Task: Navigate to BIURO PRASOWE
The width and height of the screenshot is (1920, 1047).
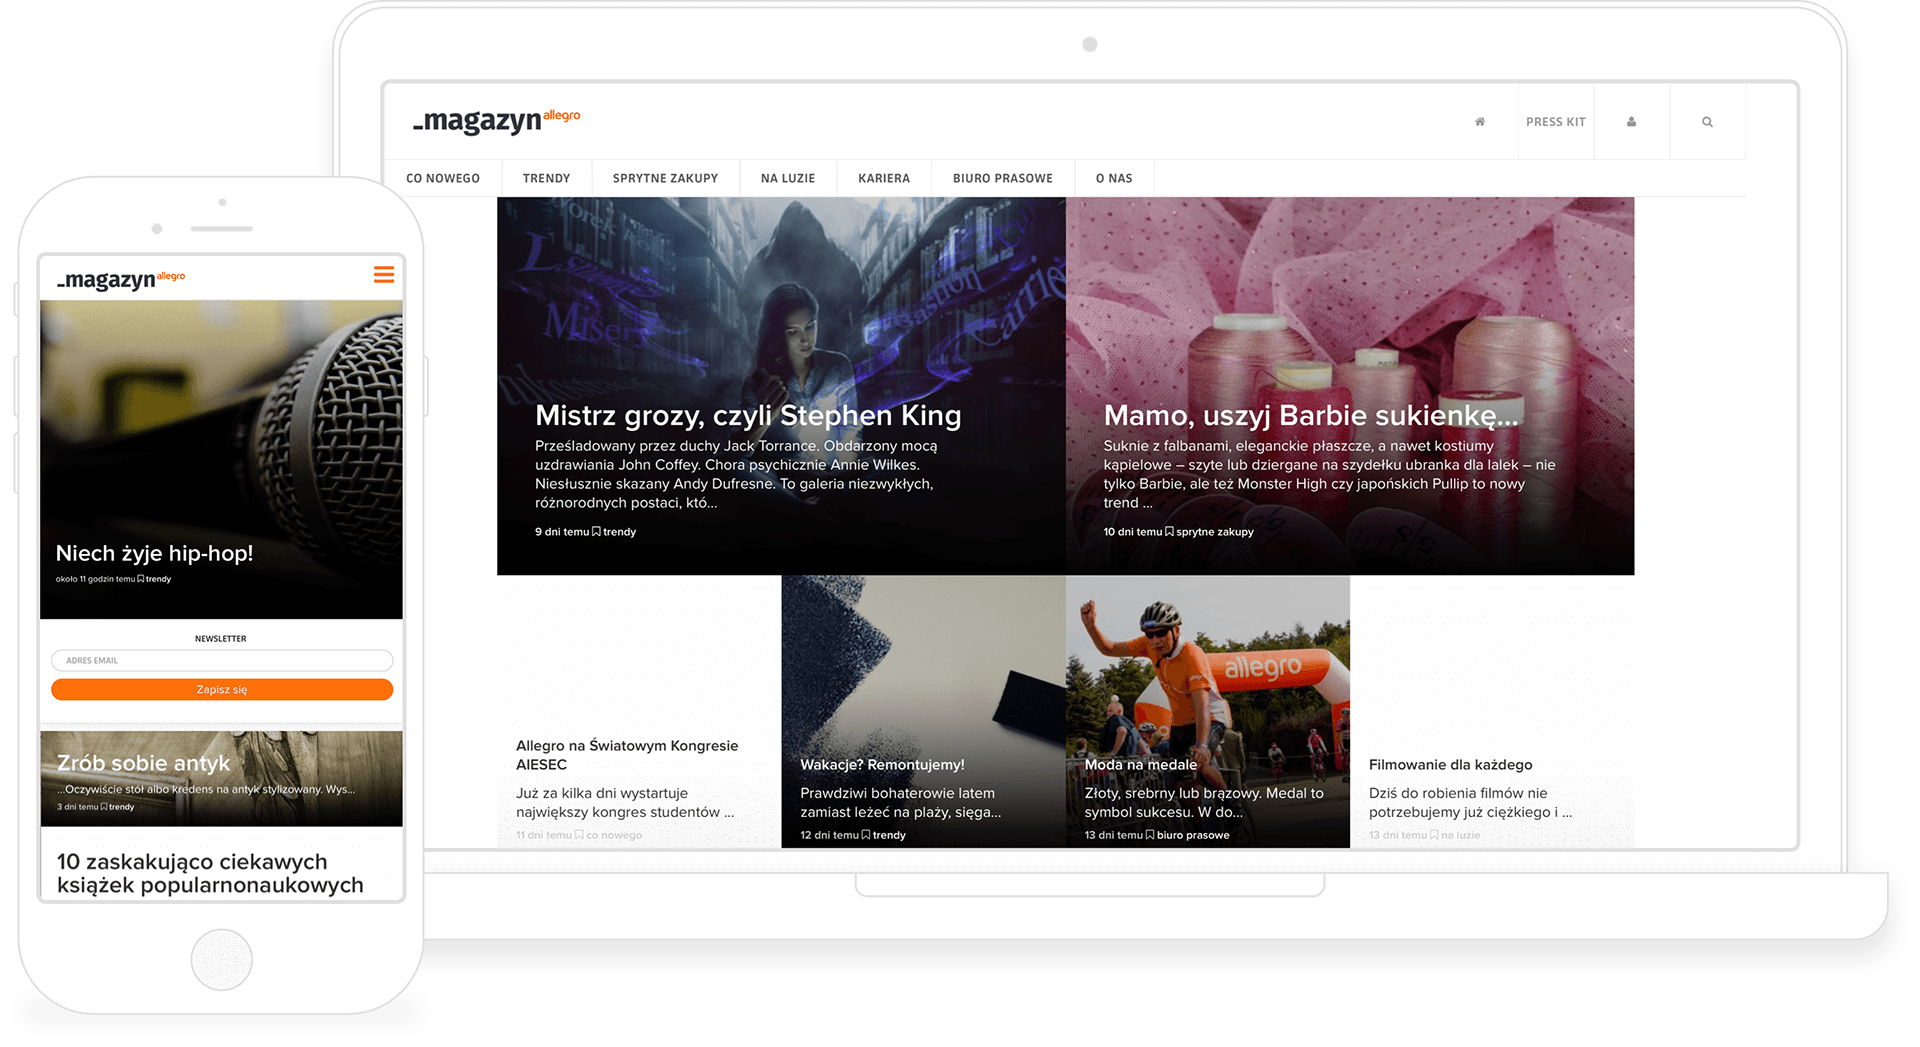Action: (x=1002, y=178)
